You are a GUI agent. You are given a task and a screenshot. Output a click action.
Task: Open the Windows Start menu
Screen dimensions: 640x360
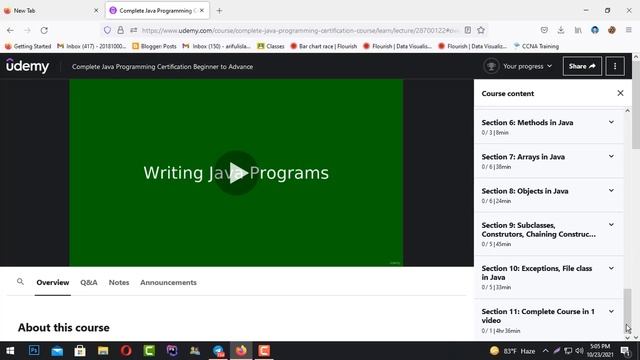click(x=10, y=351)
